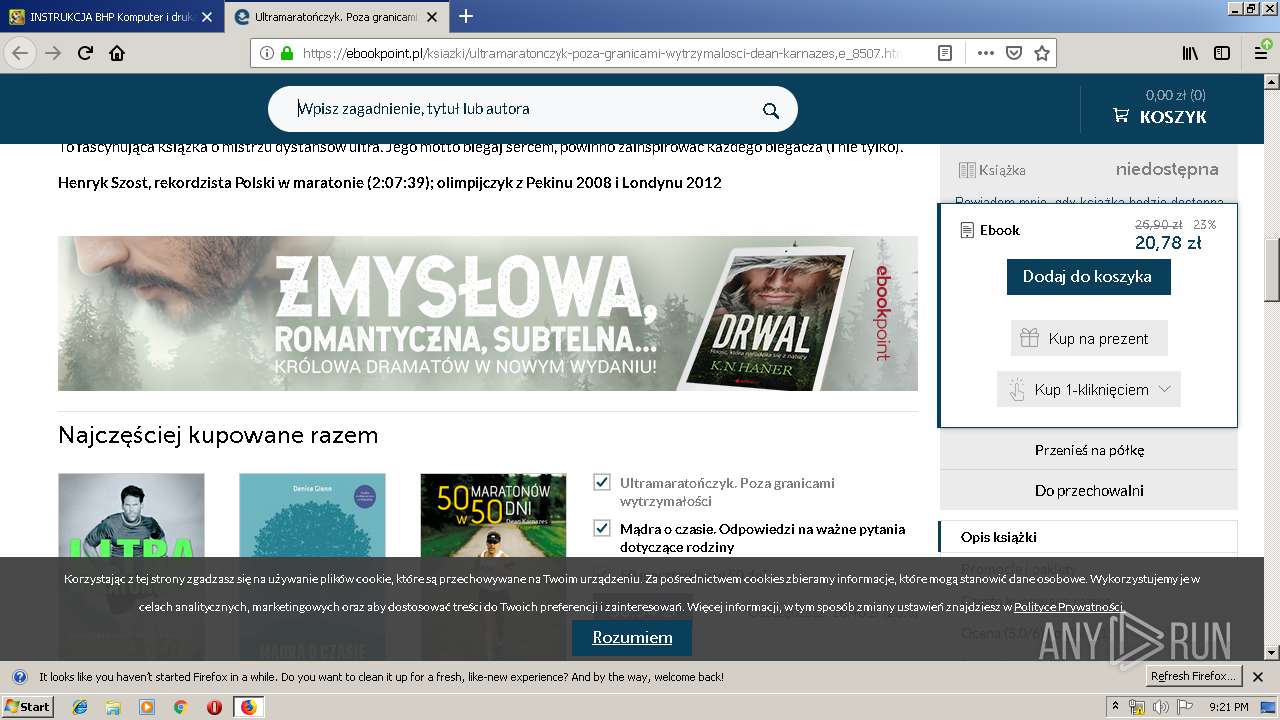Click the magnifier search icon in search box
Viewport: 1280px width, 720px height.
(770, 110)
